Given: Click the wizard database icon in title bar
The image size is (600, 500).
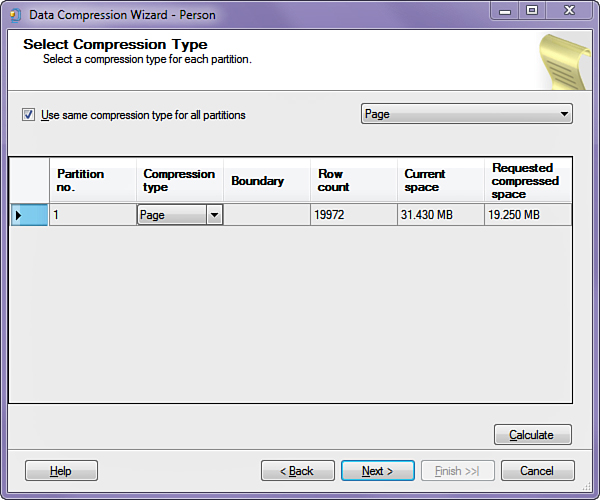Looking at the screenshot, I should [x=15, y=14].
